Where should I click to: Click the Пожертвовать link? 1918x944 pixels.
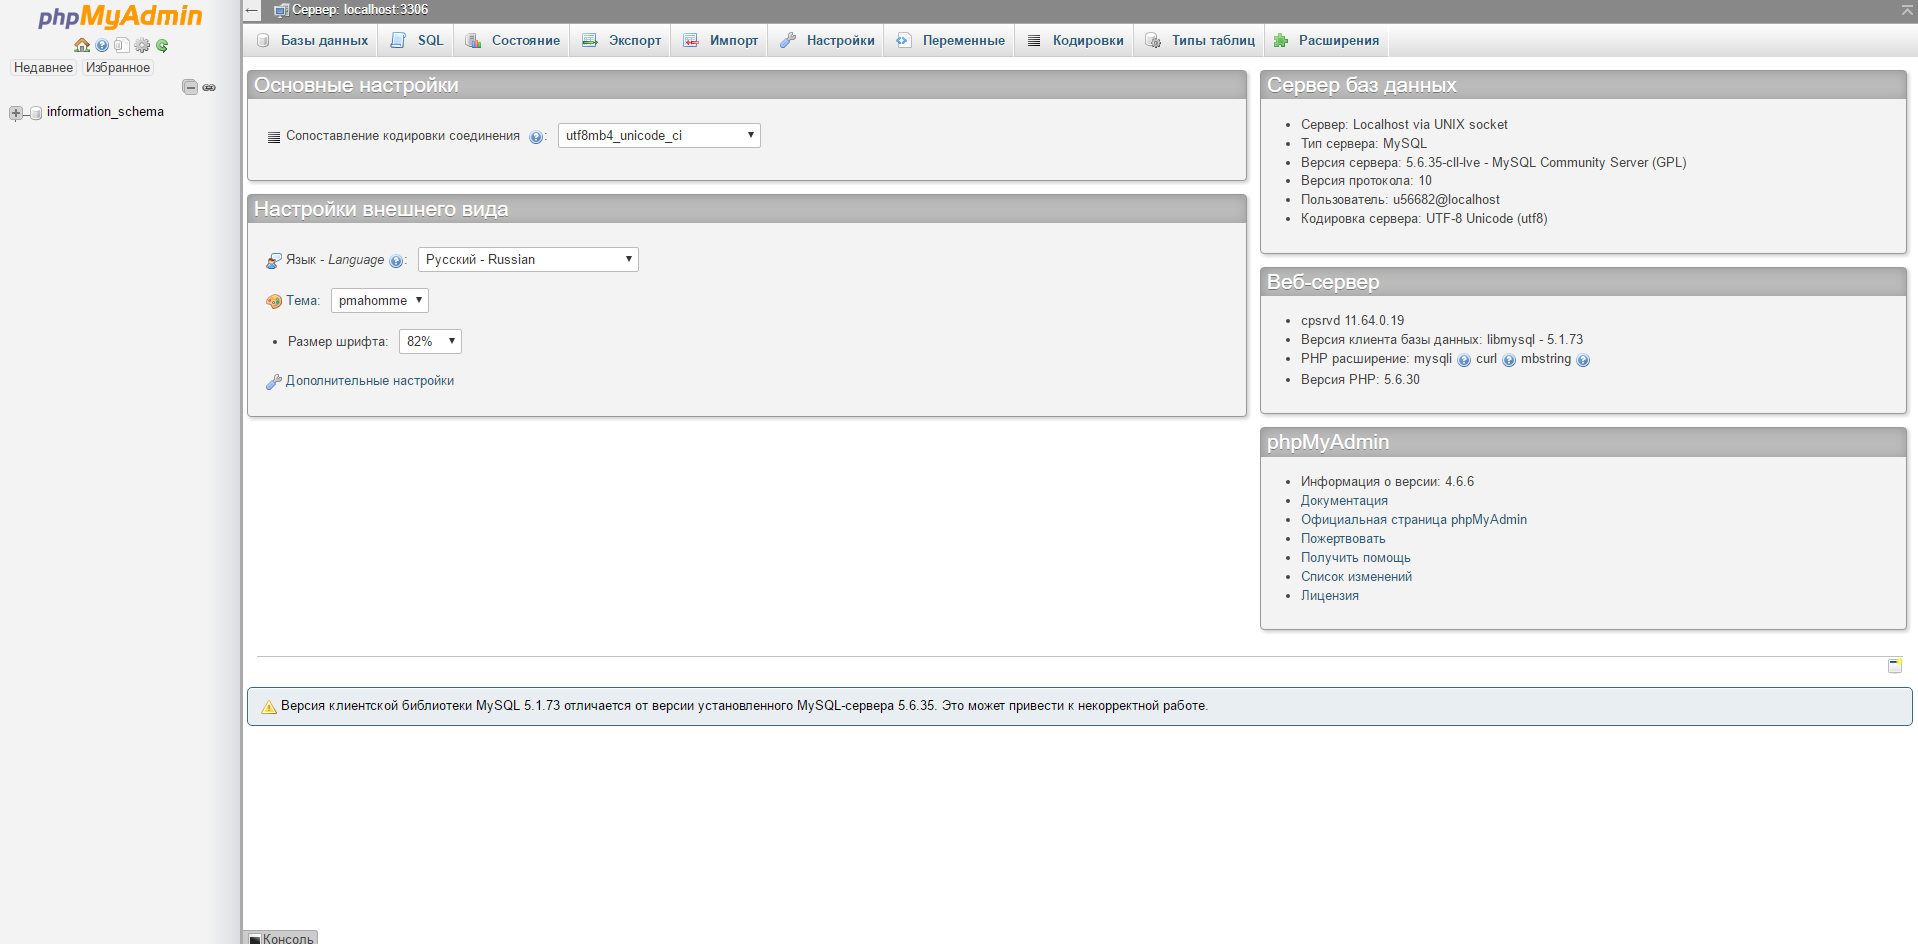[1343, 539]
